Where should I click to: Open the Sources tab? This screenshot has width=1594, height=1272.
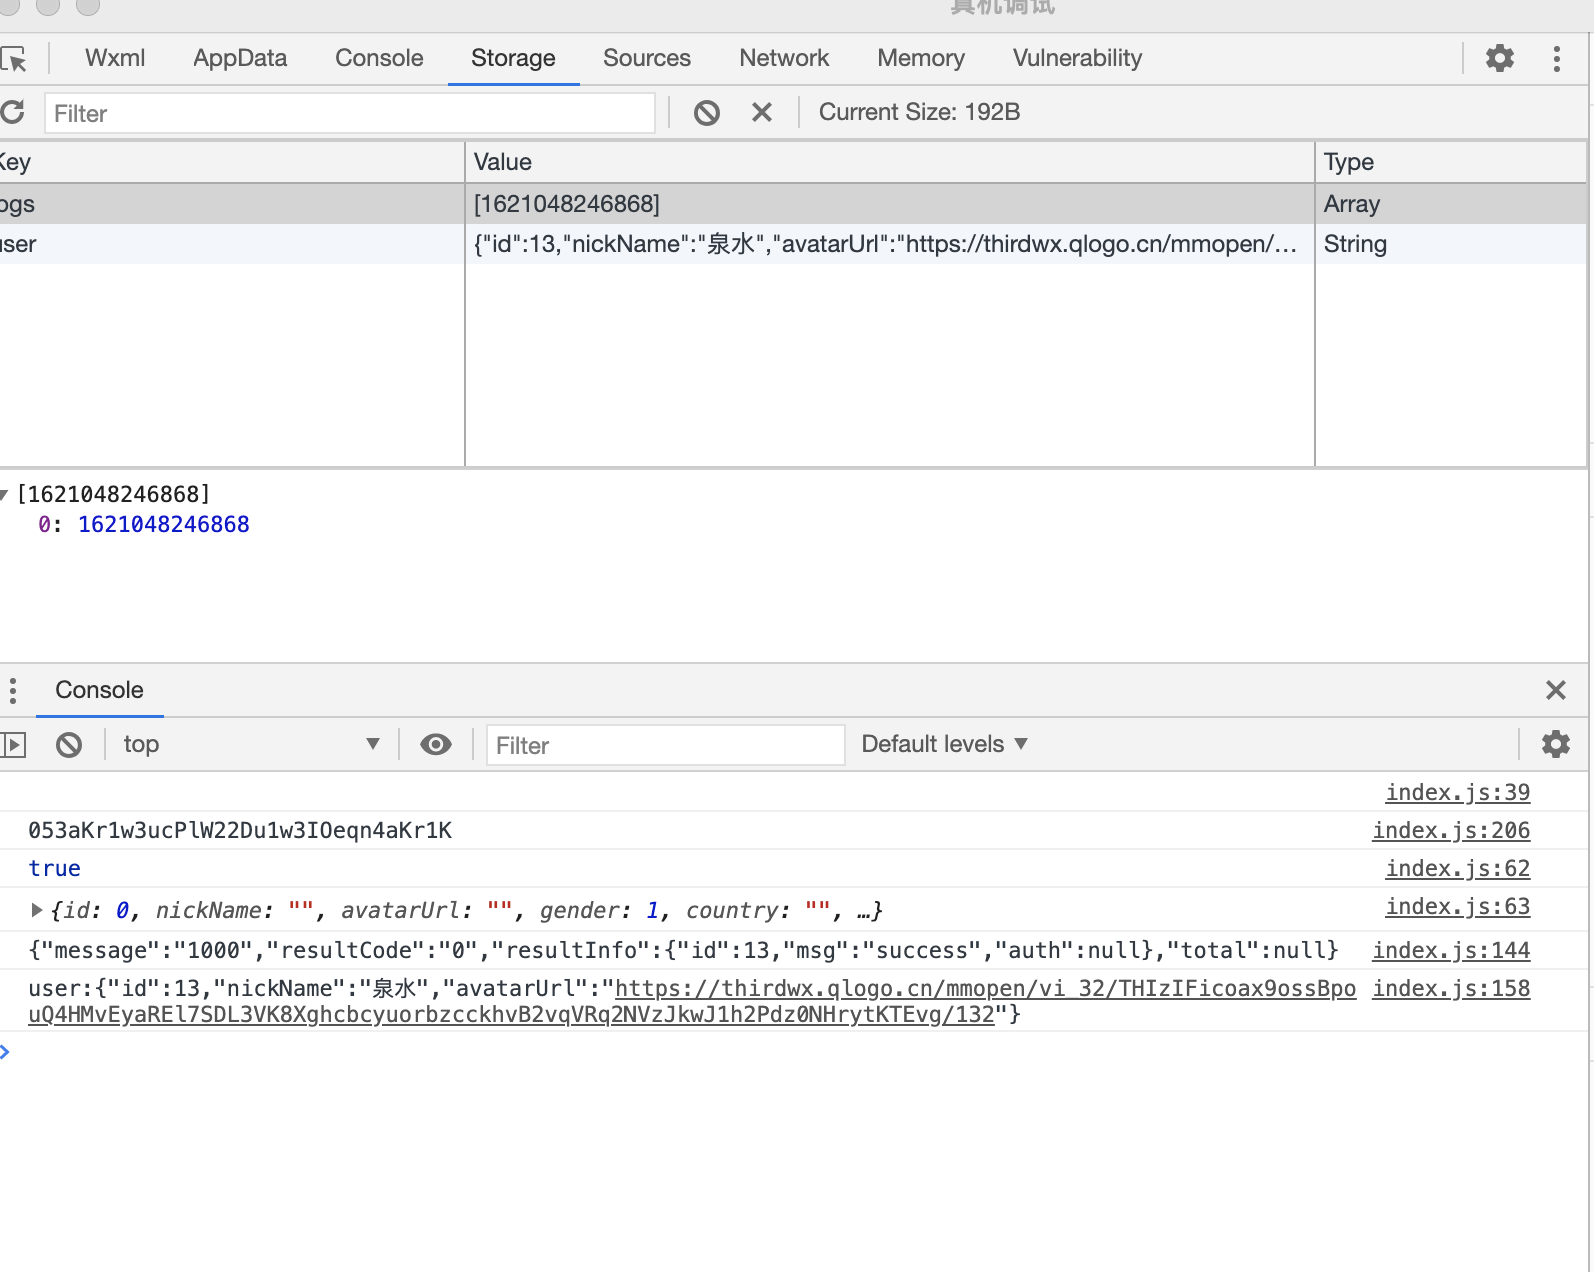pos(647,58)
